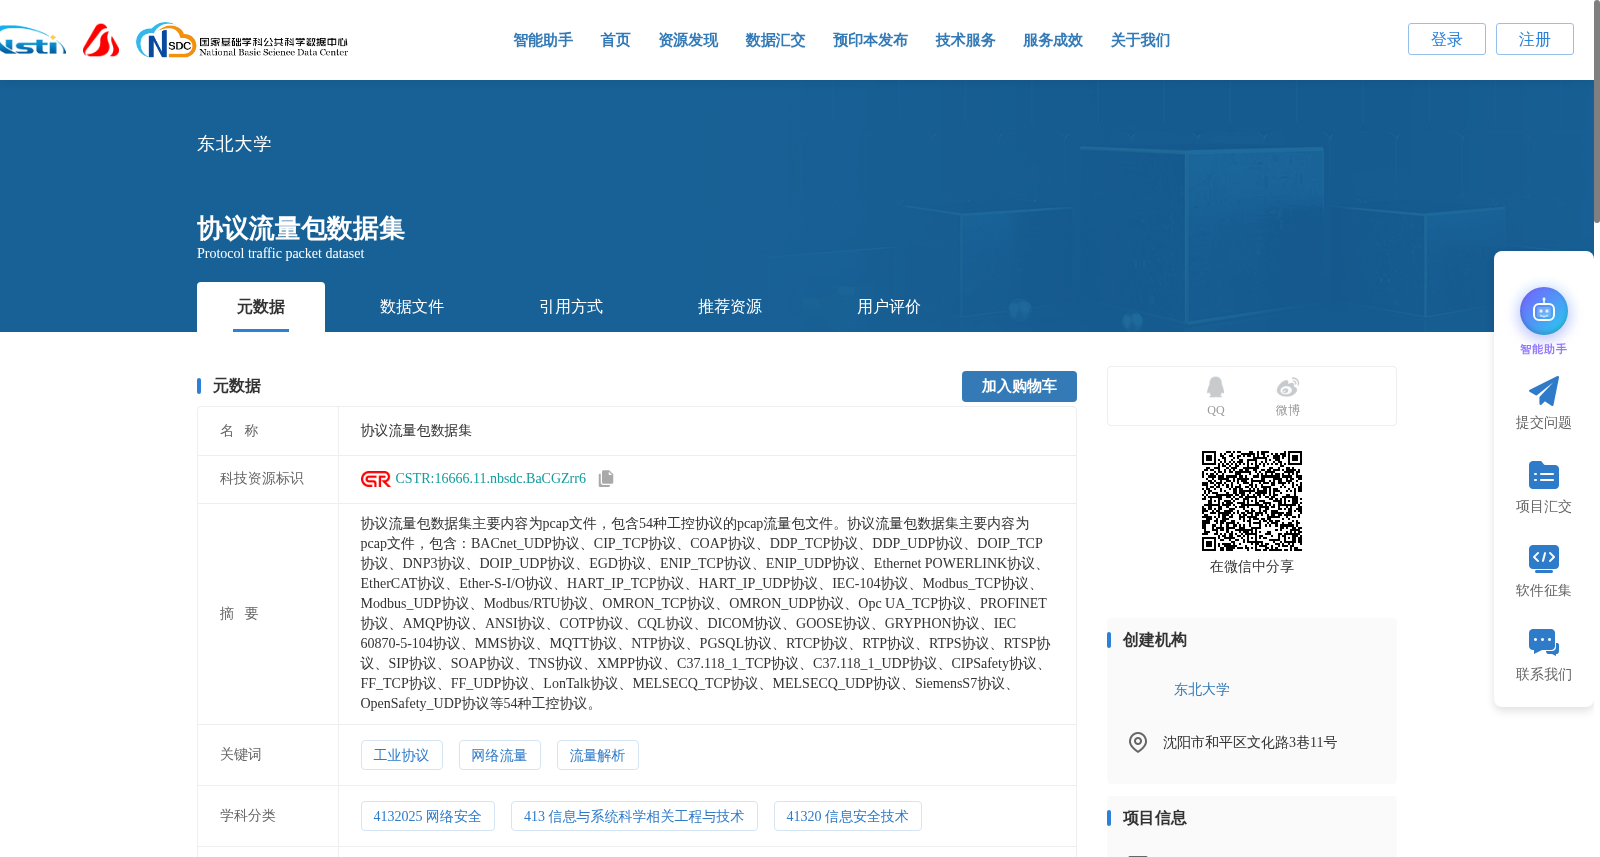Click the GR science resource identifier logo

(x=376, y=479)
